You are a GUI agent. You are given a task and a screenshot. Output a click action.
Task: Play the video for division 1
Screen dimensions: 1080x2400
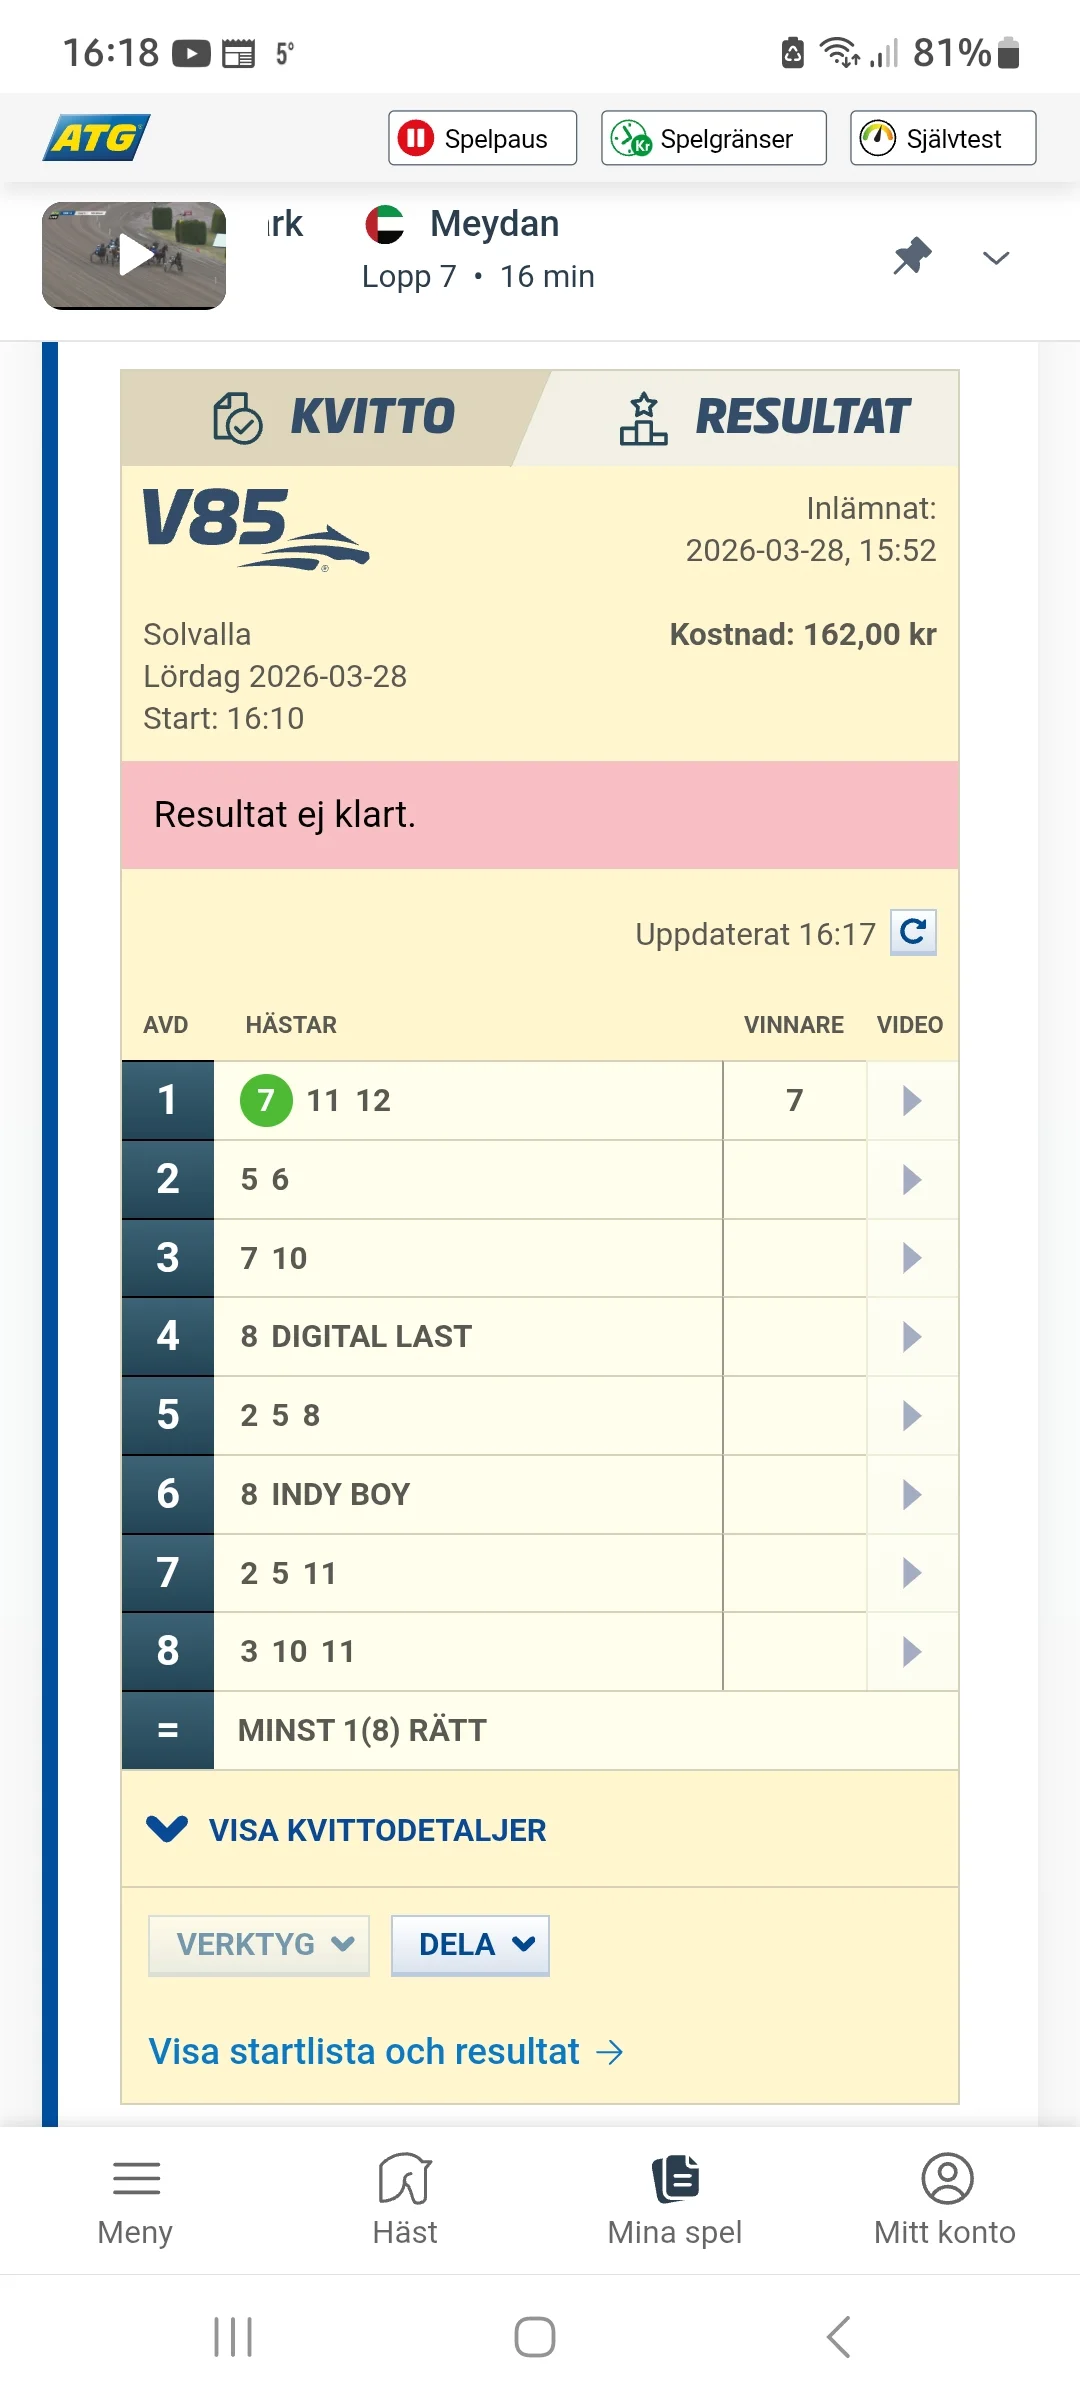[910, 1100]
